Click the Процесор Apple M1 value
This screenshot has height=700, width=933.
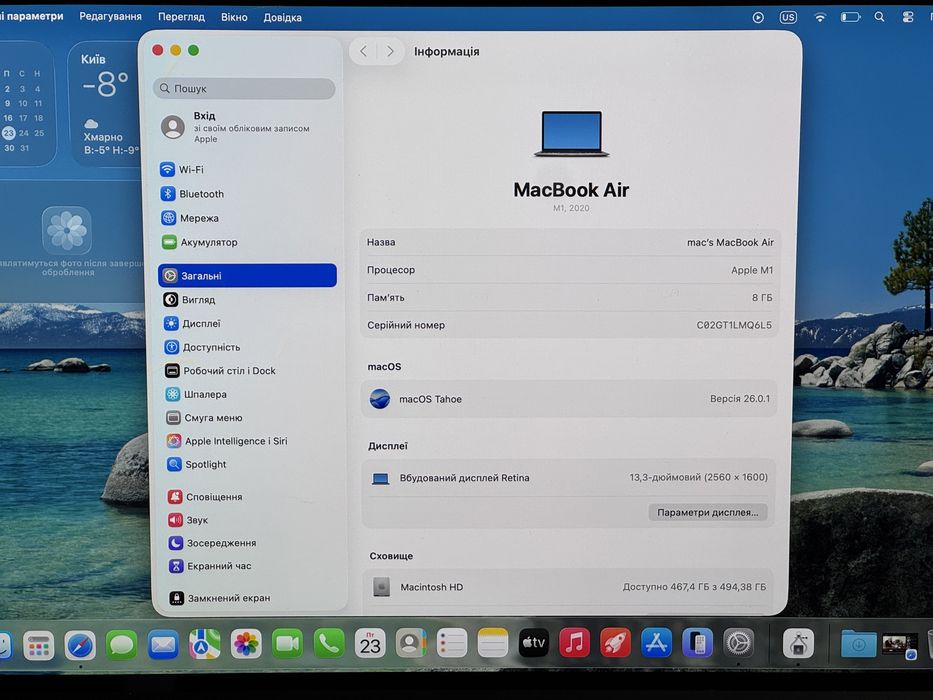(752, 270)
